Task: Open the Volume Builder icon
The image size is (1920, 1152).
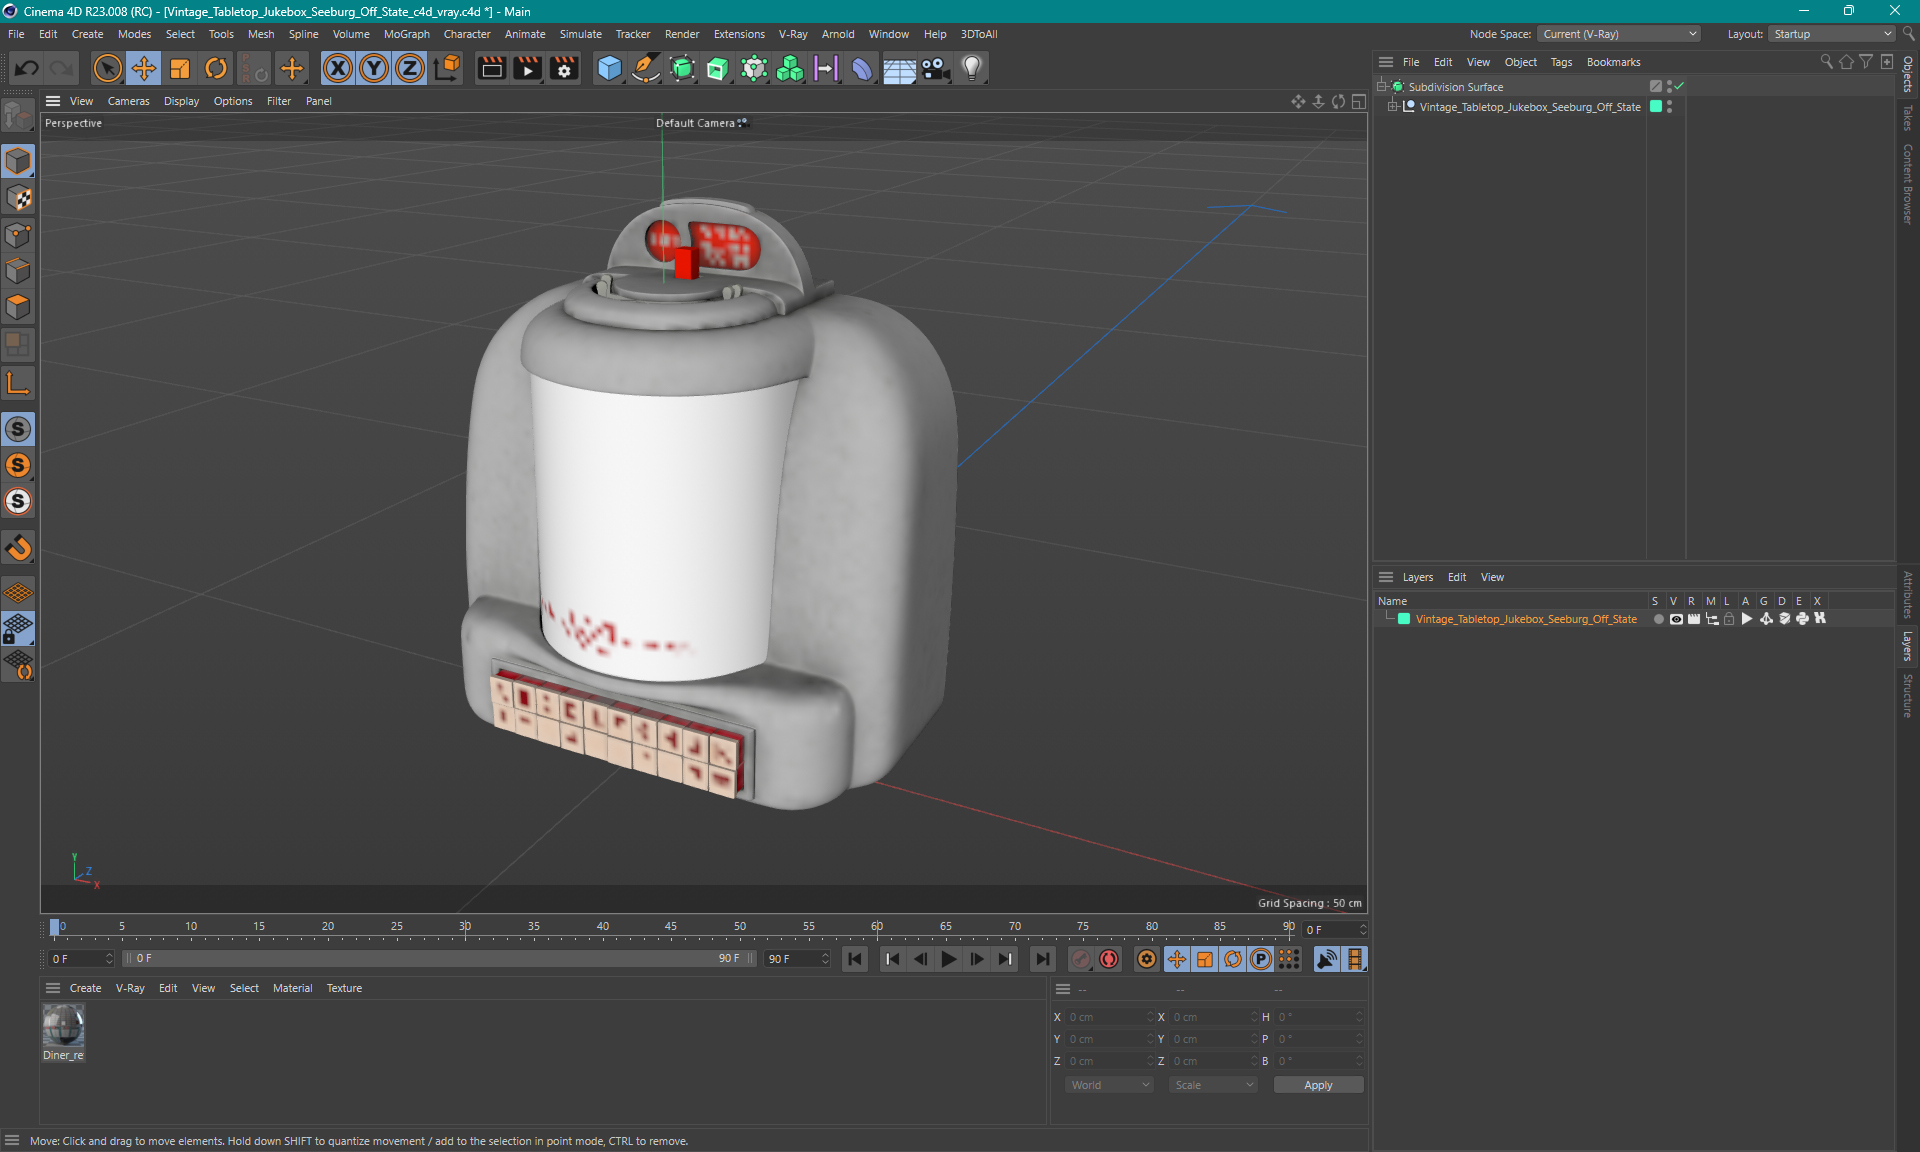Action: tap(790, 68)
